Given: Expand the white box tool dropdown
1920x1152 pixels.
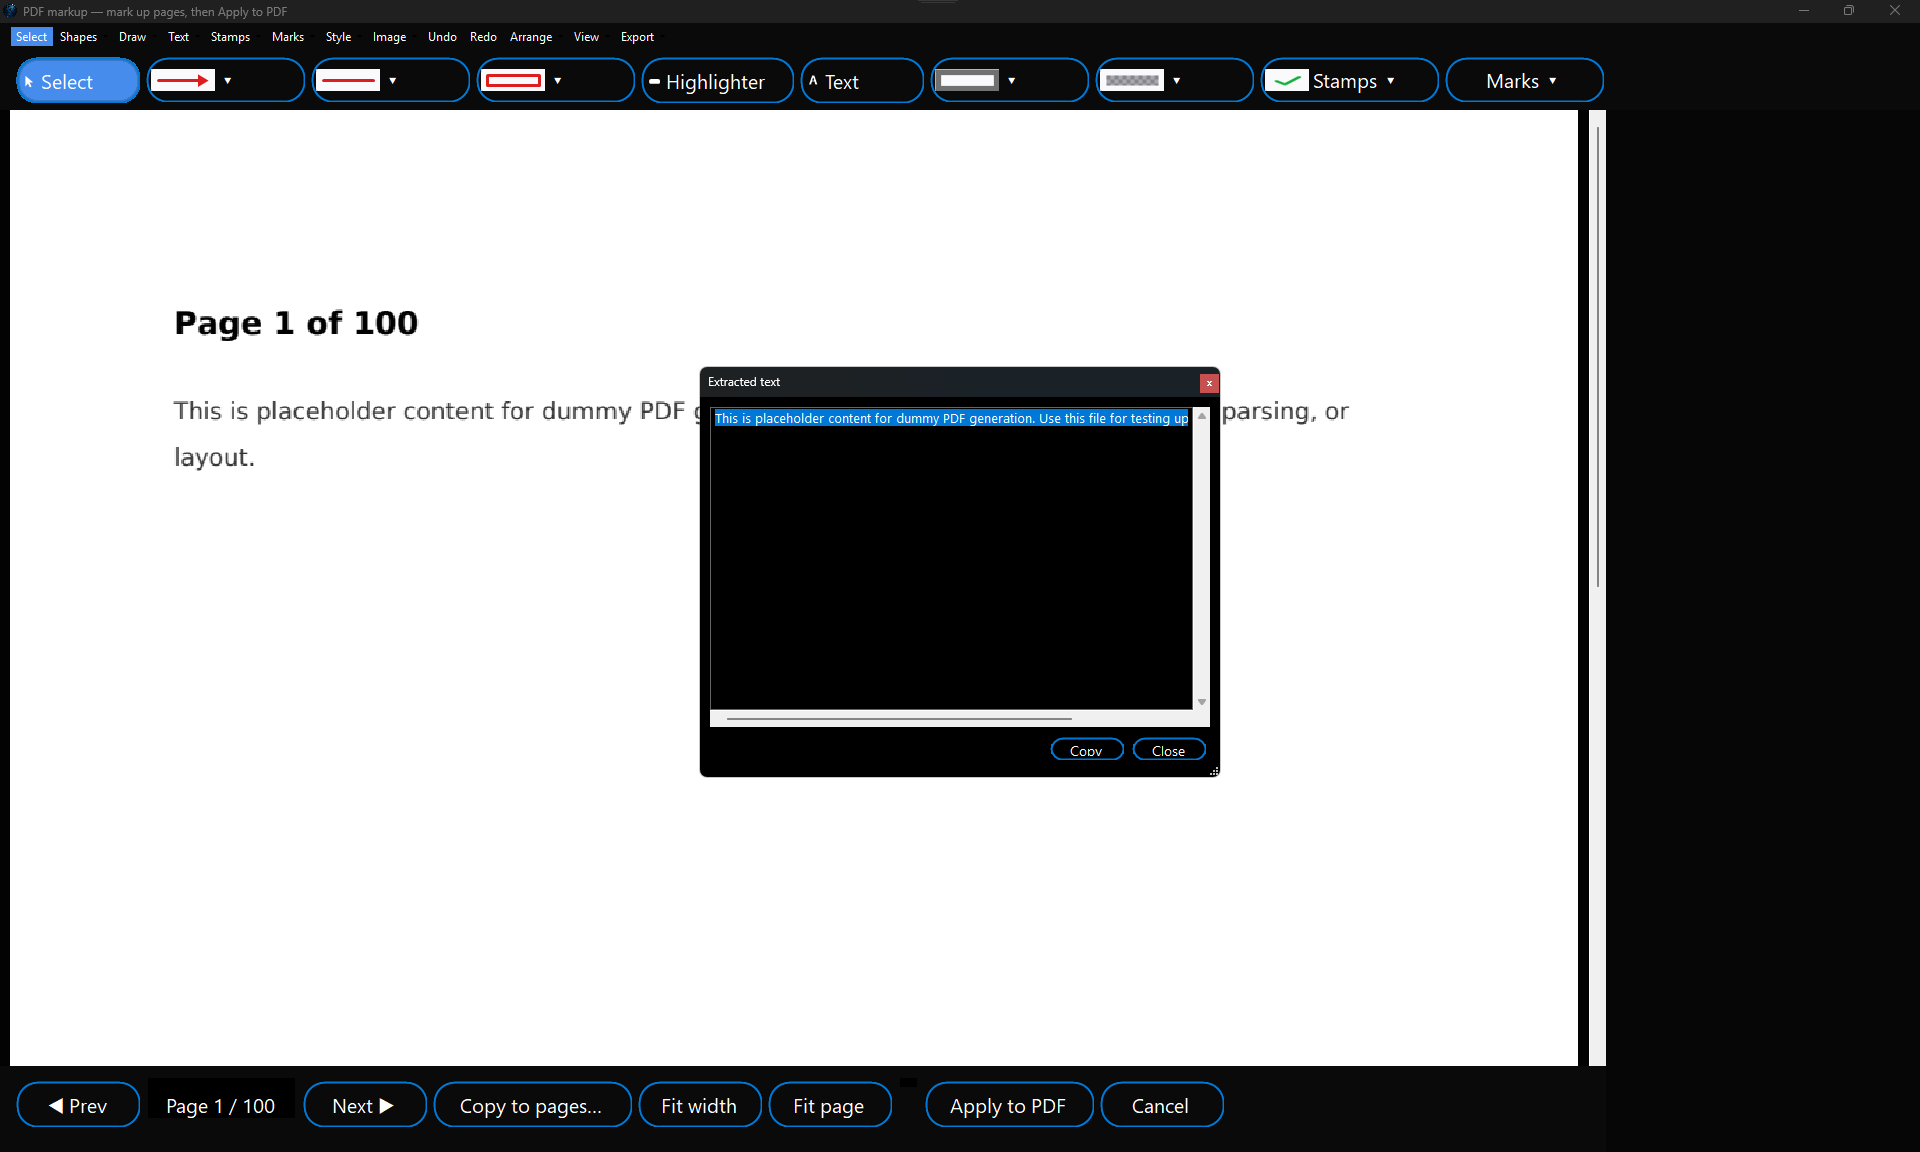Looking at the screenshot, I should pos(1012,81).
